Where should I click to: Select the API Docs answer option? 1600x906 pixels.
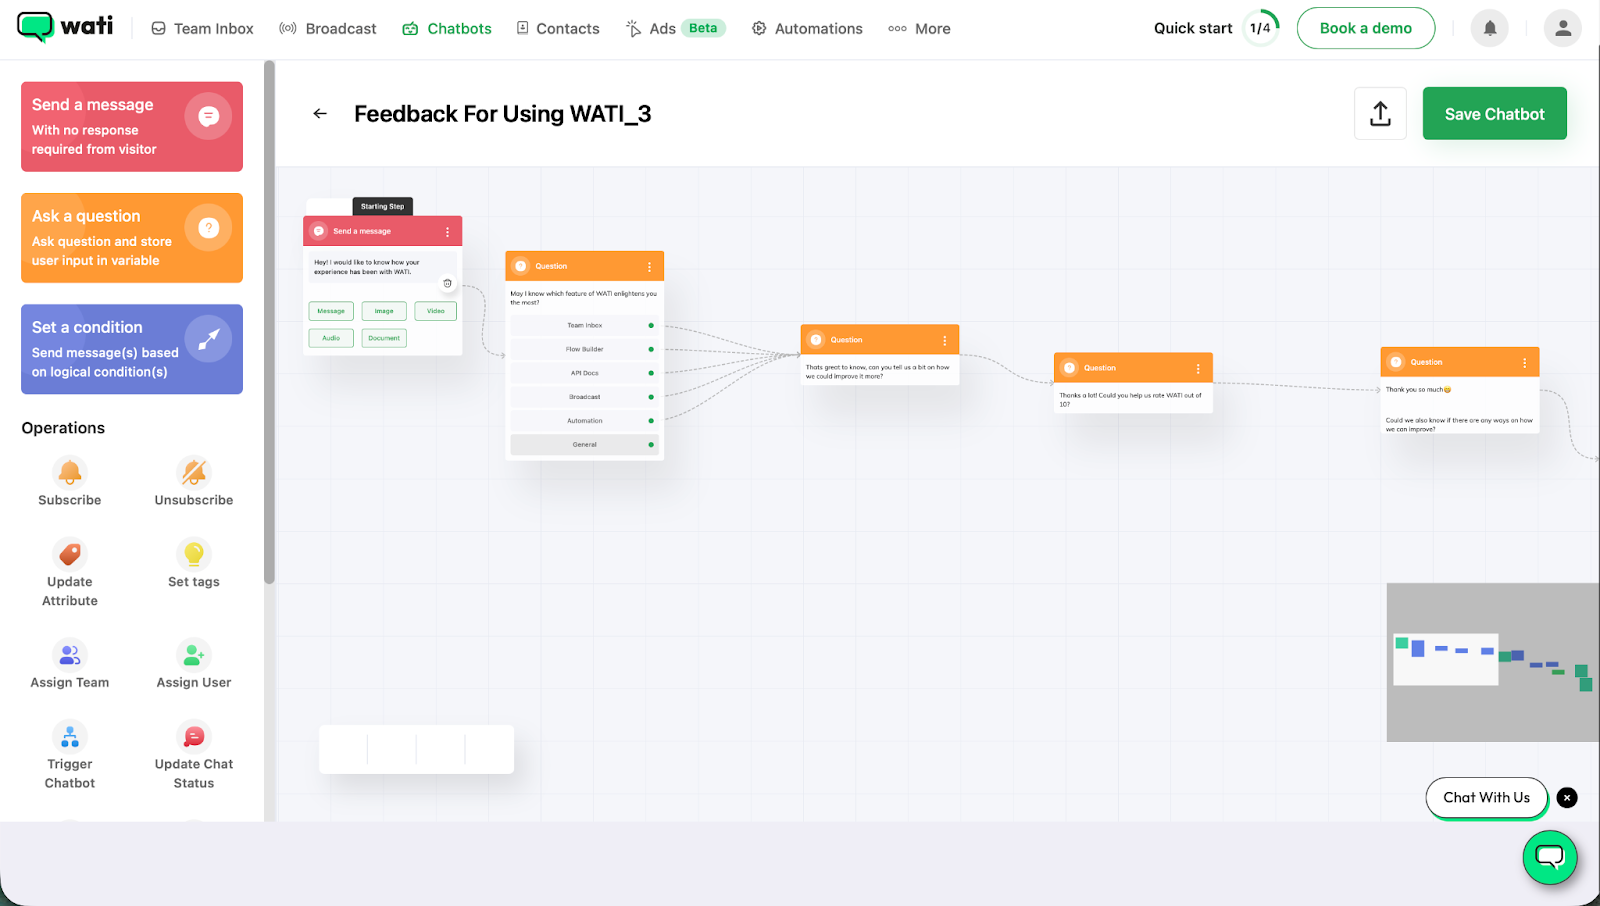(x=585, y=373)
